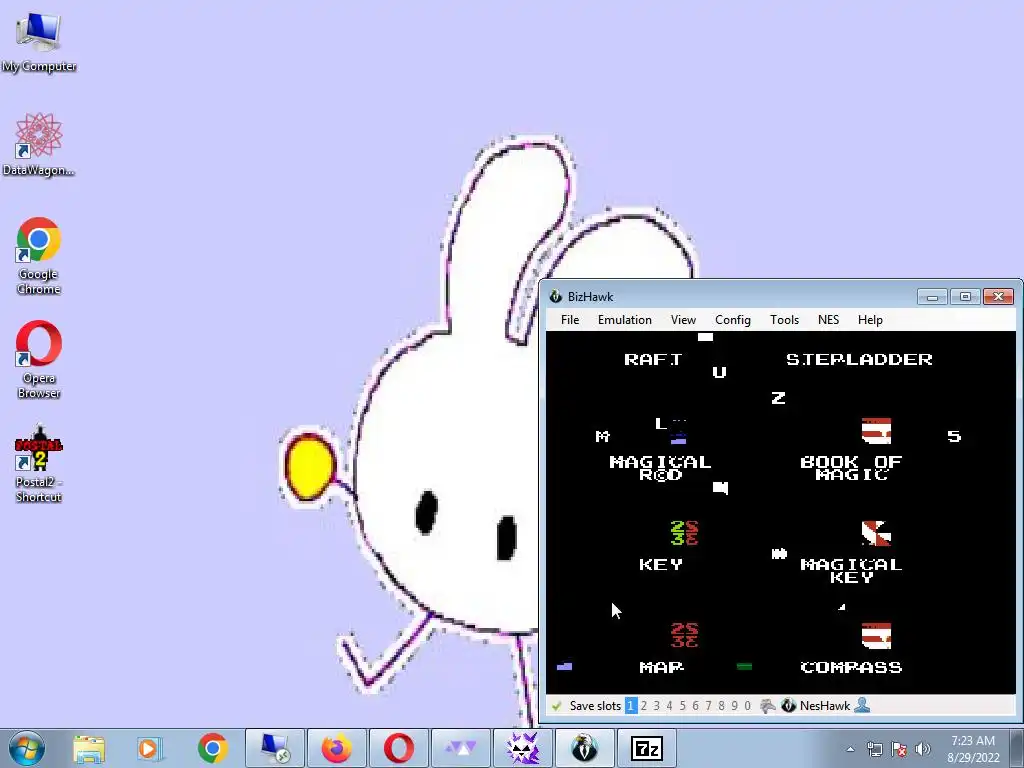1024x768 pixels.
Task: Select save slot 4
Action: 669,705
